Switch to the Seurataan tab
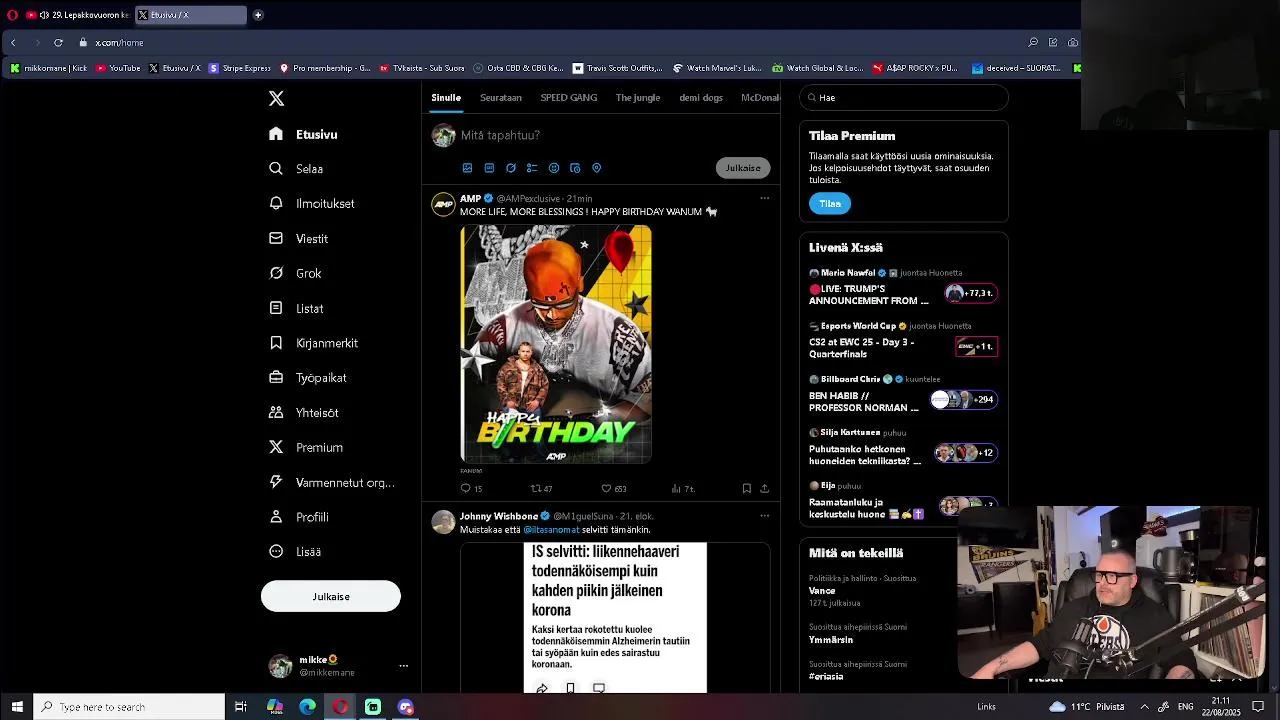The height and width of the screenshot is (720, 1280). 501,98
